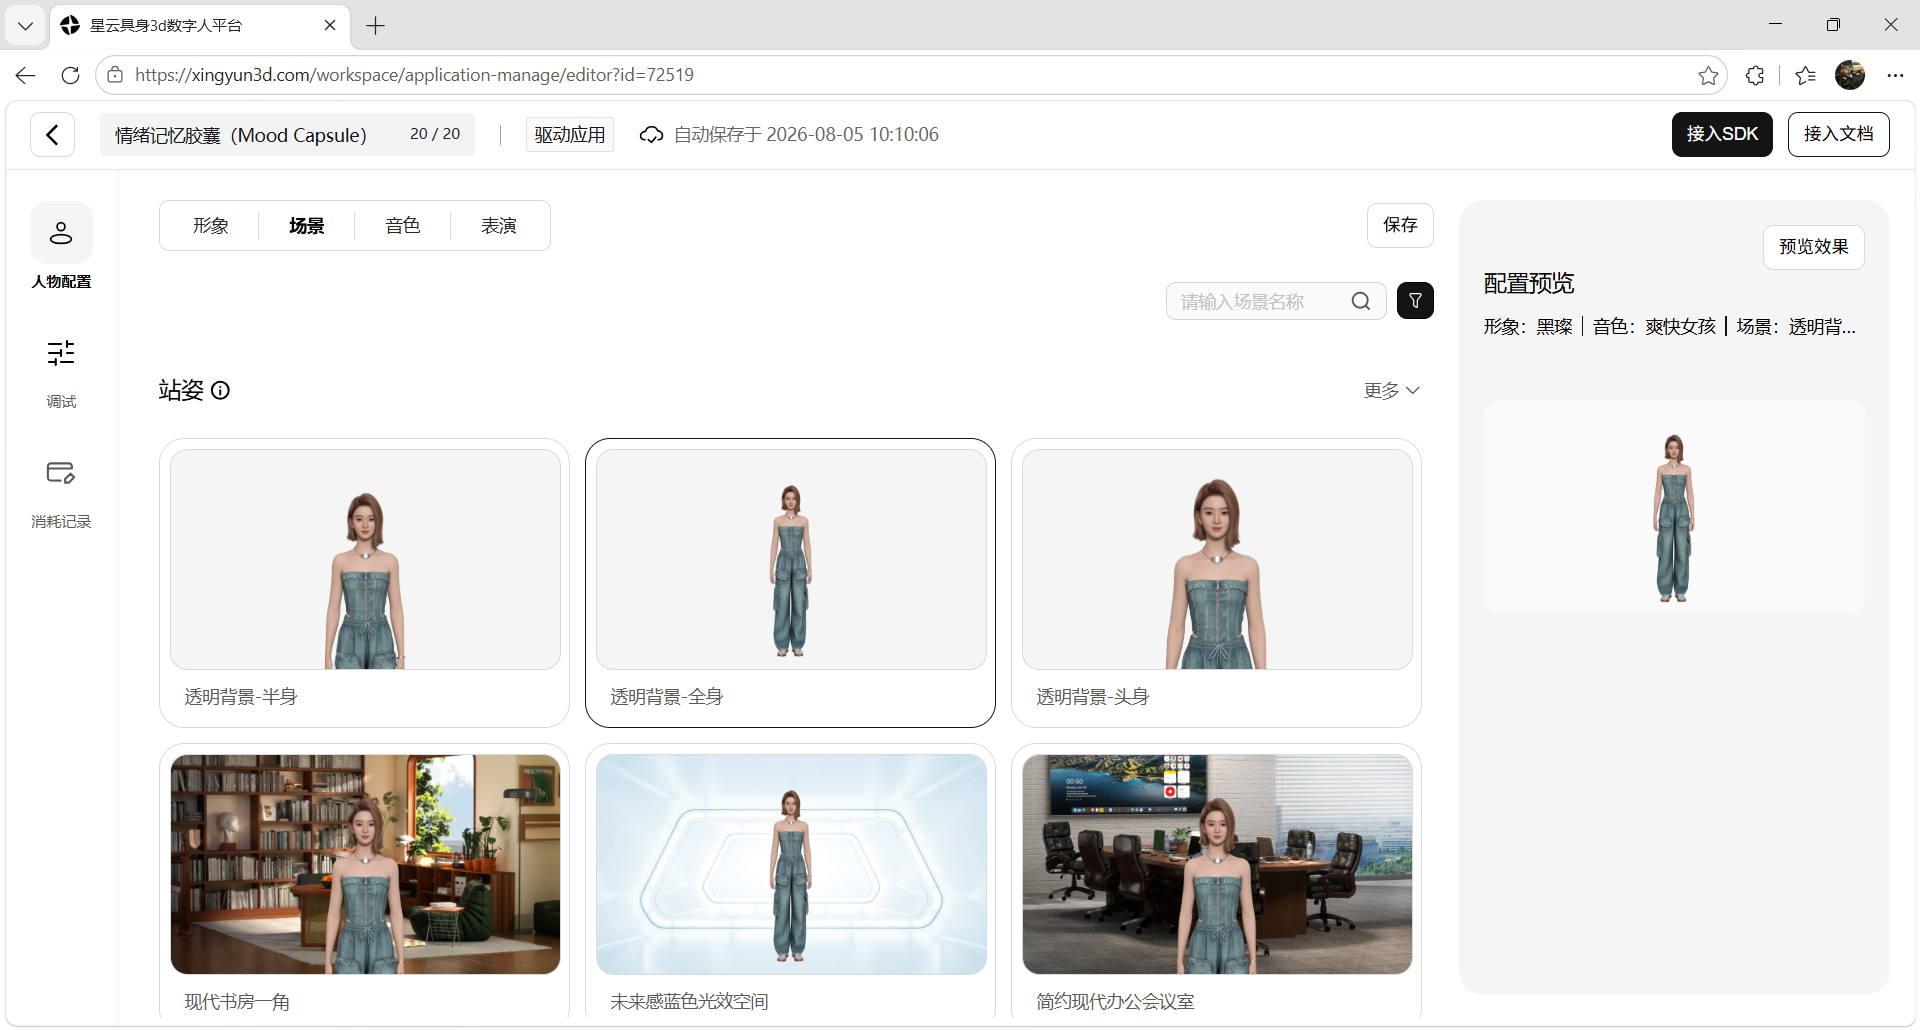
Task: Click the 配置预览 heading
Action: pyautogui.click(x=1529, y=284)
